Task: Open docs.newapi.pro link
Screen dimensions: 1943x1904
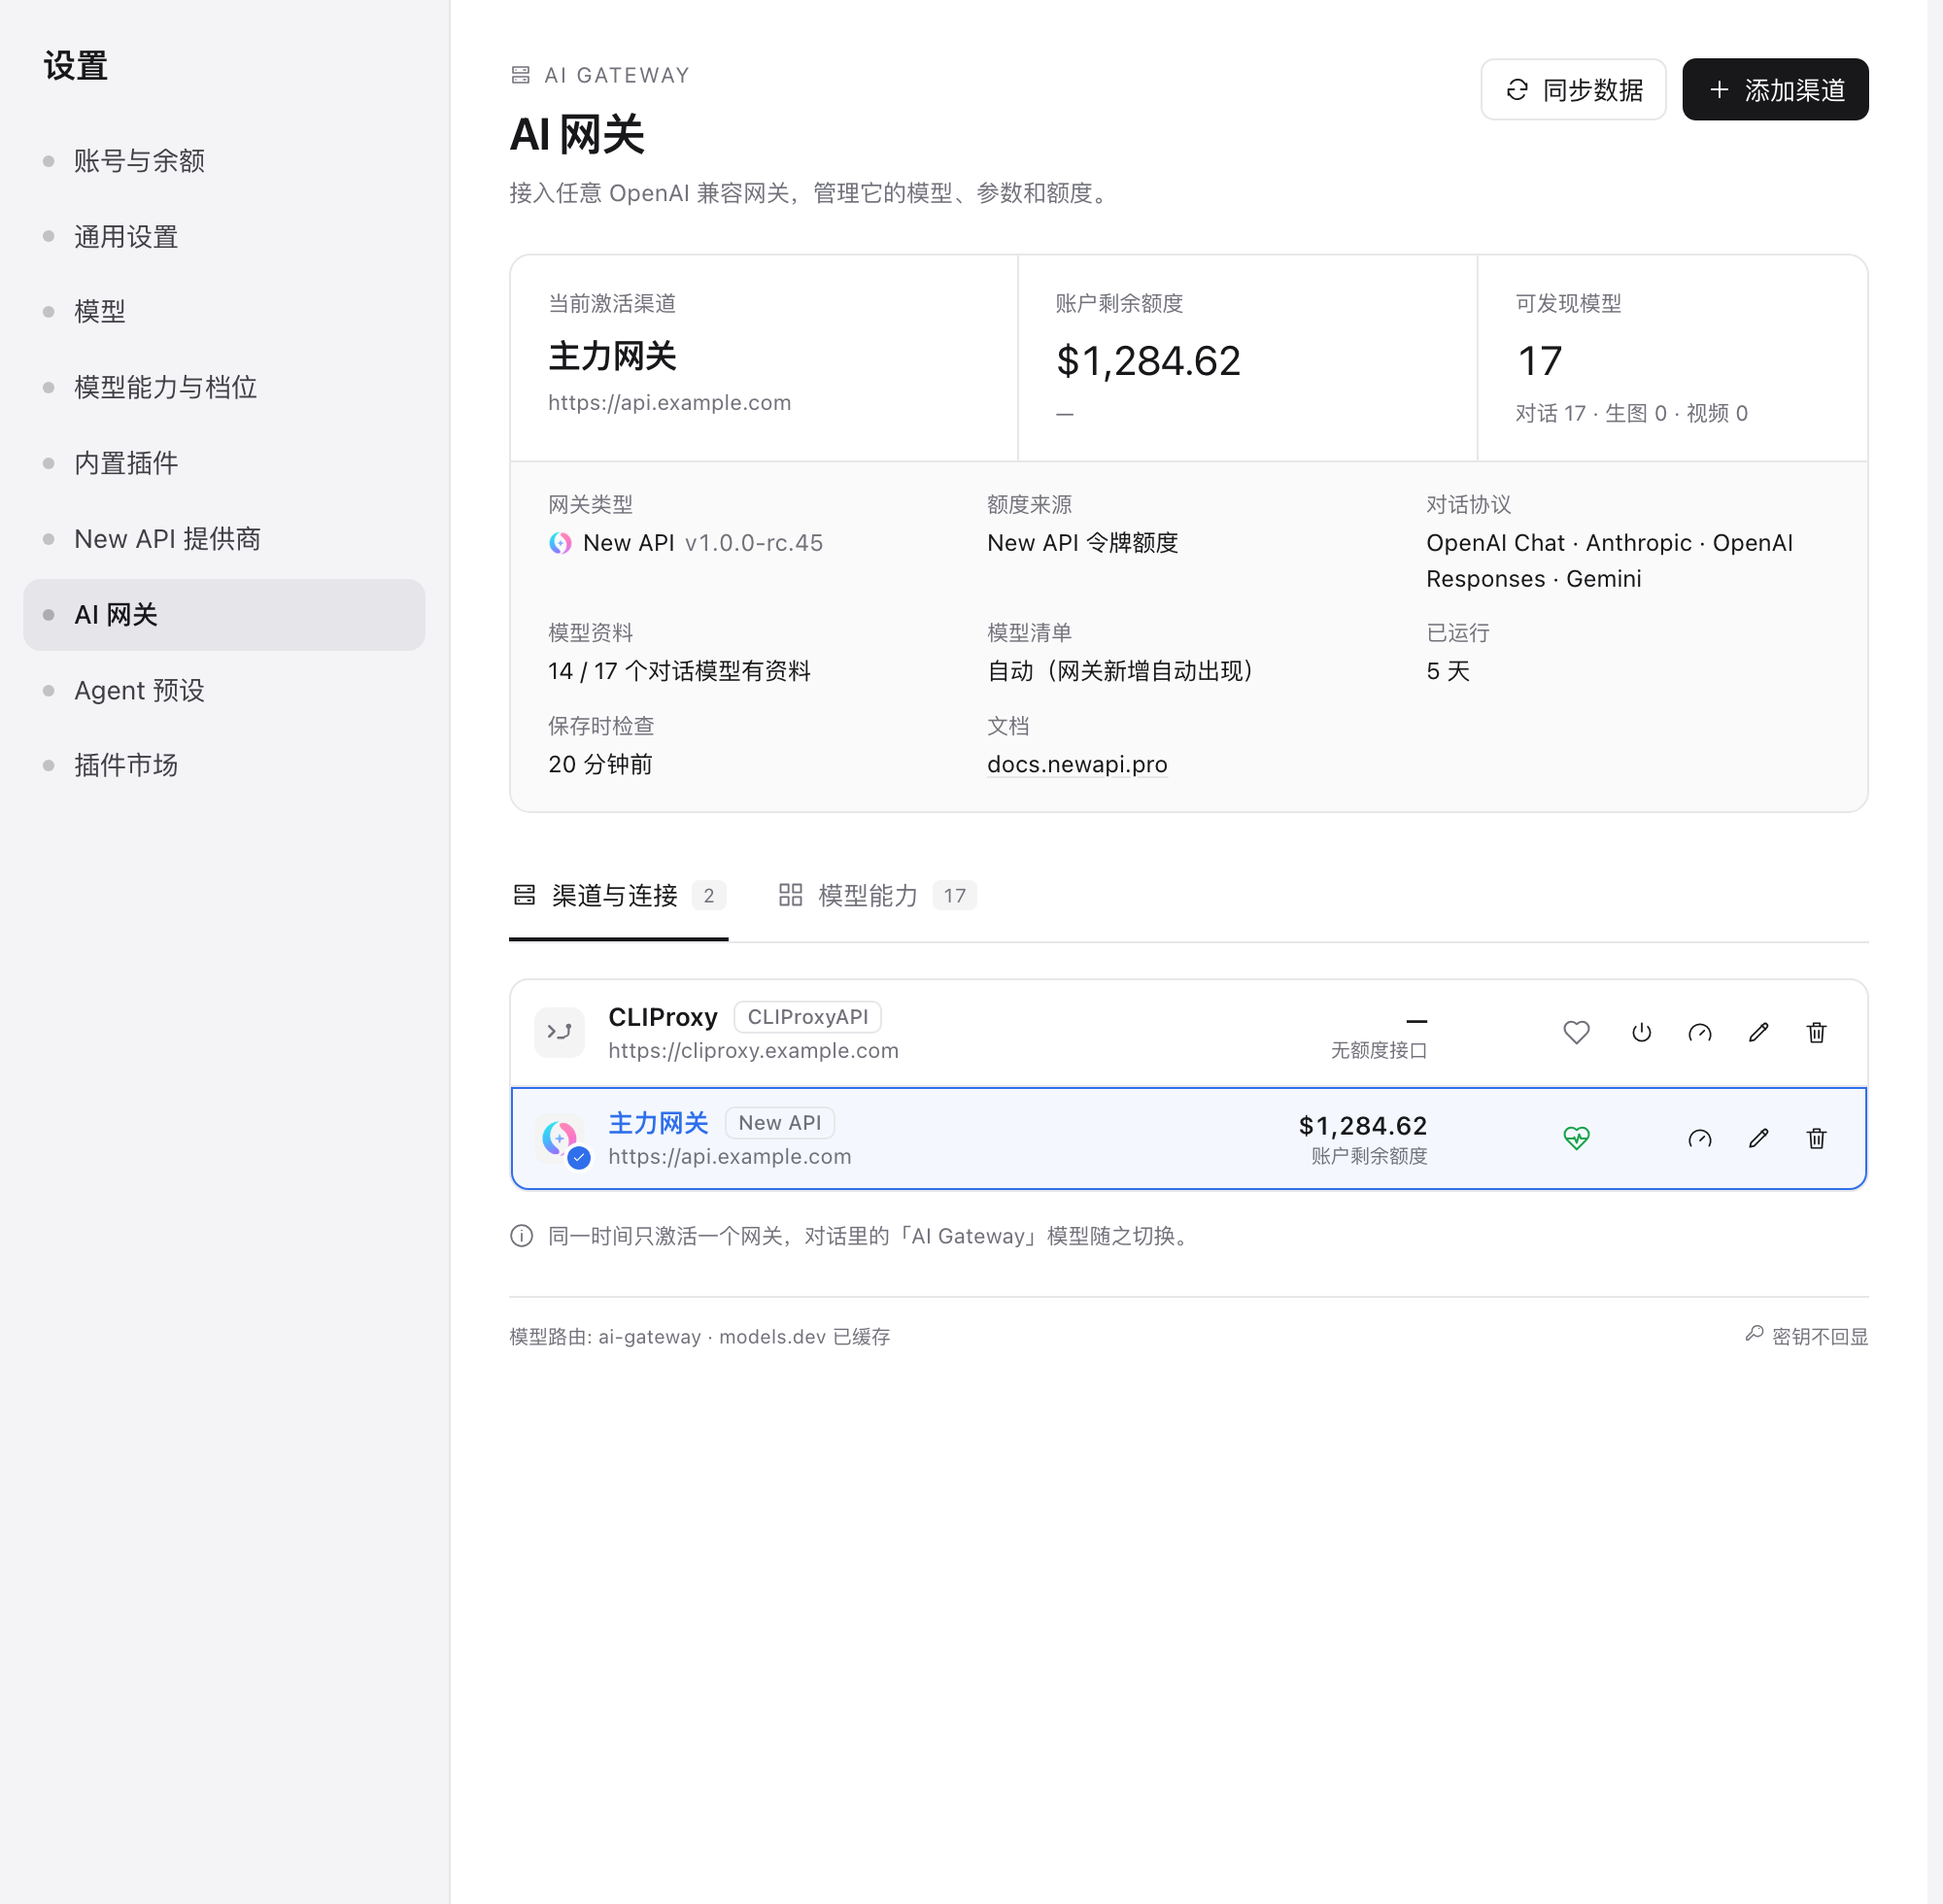Action: [1077, 764]
